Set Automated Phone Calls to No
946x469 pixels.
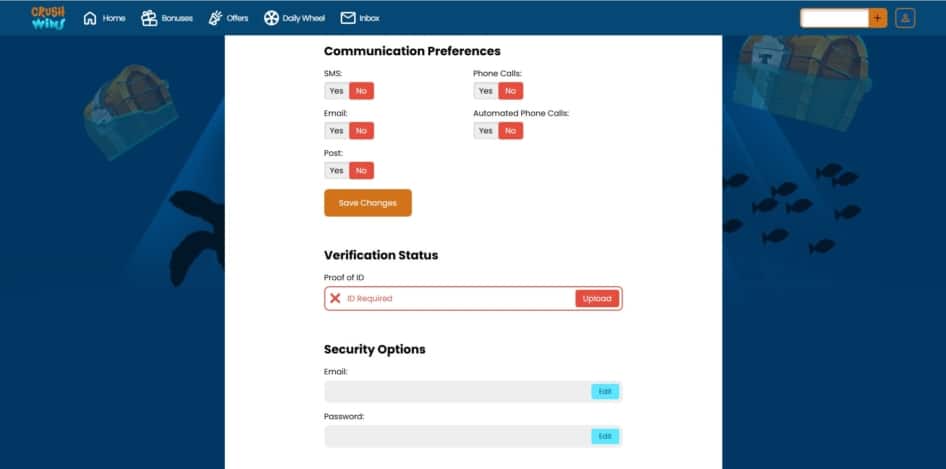click(x=510, y=131)
